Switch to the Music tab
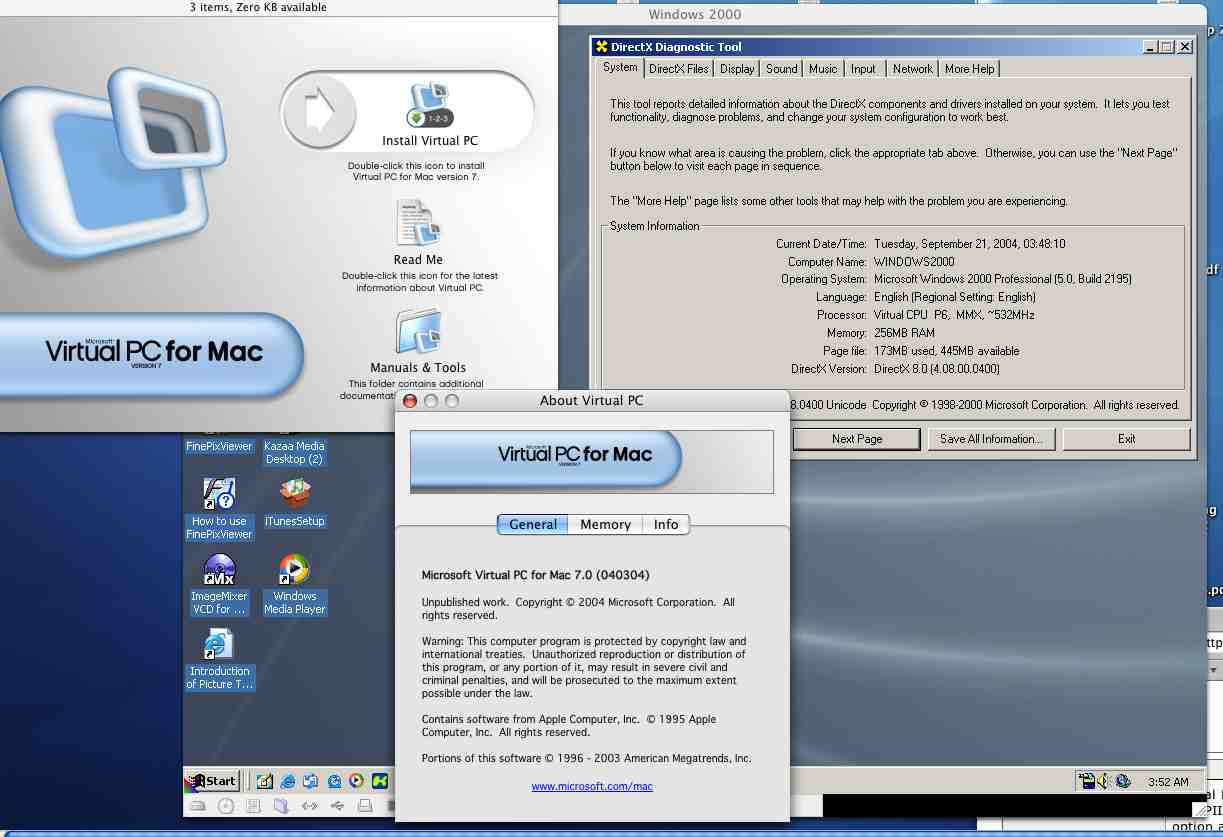Screen dimensions: 1223x837 coord(823,69)
